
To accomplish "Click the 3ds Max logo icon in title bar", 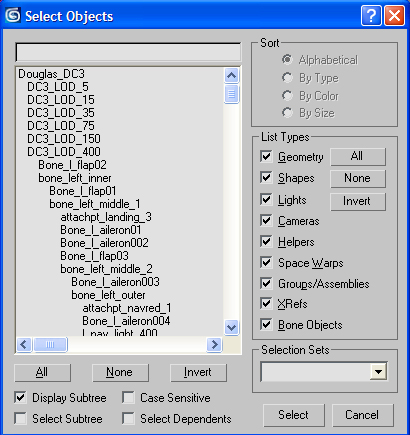I will pos(13,16).
